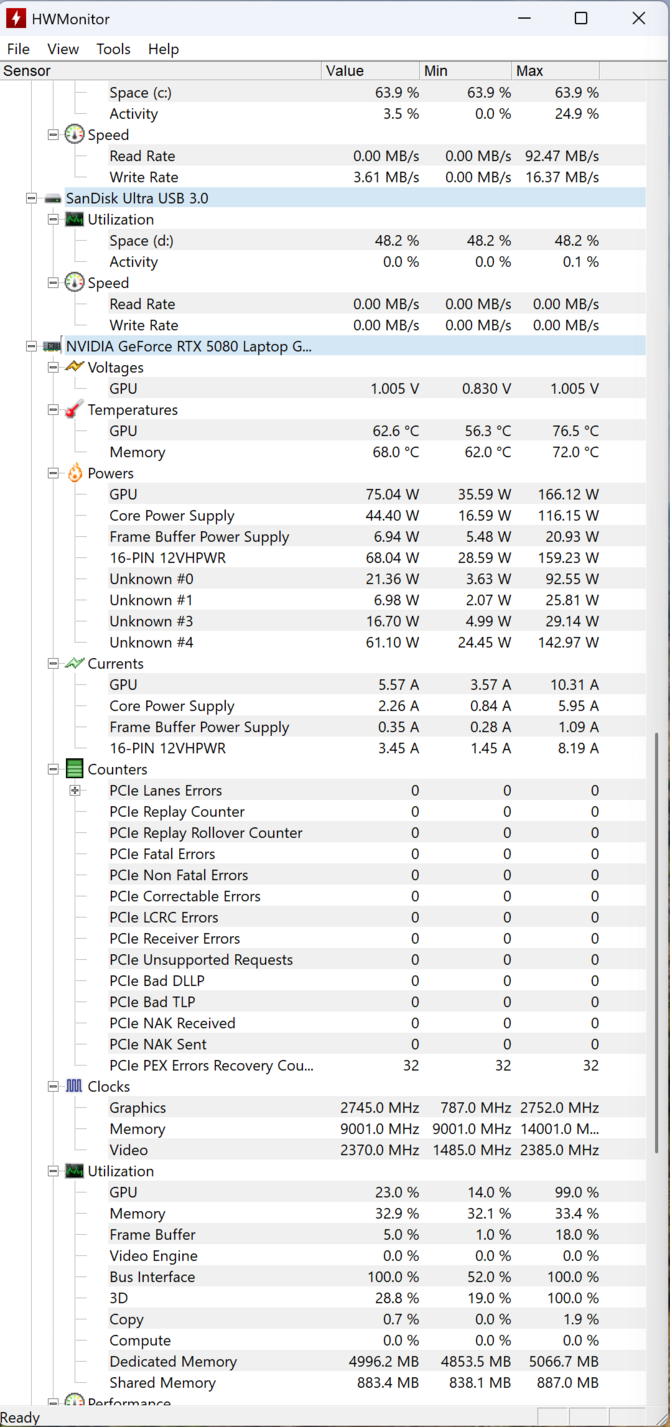Click the Speed gauge icon above SanDisk

74,134
